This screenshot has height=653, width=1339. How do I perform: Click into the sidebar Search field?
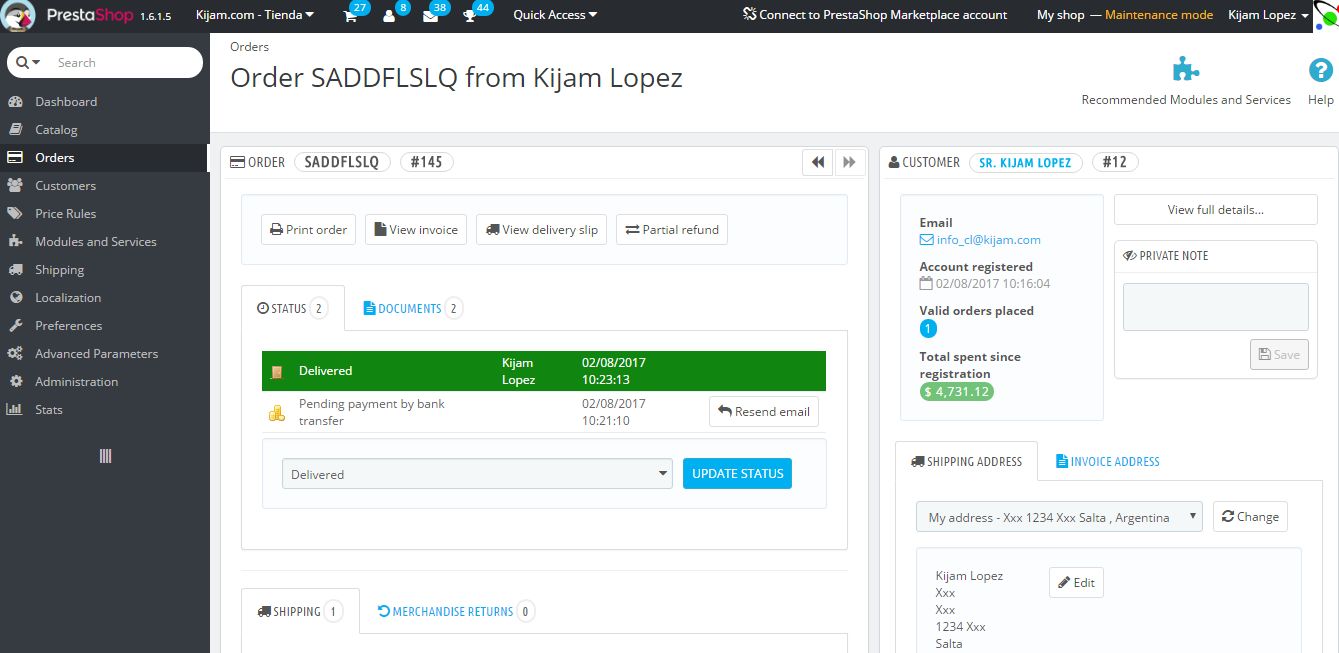[125, 63]
